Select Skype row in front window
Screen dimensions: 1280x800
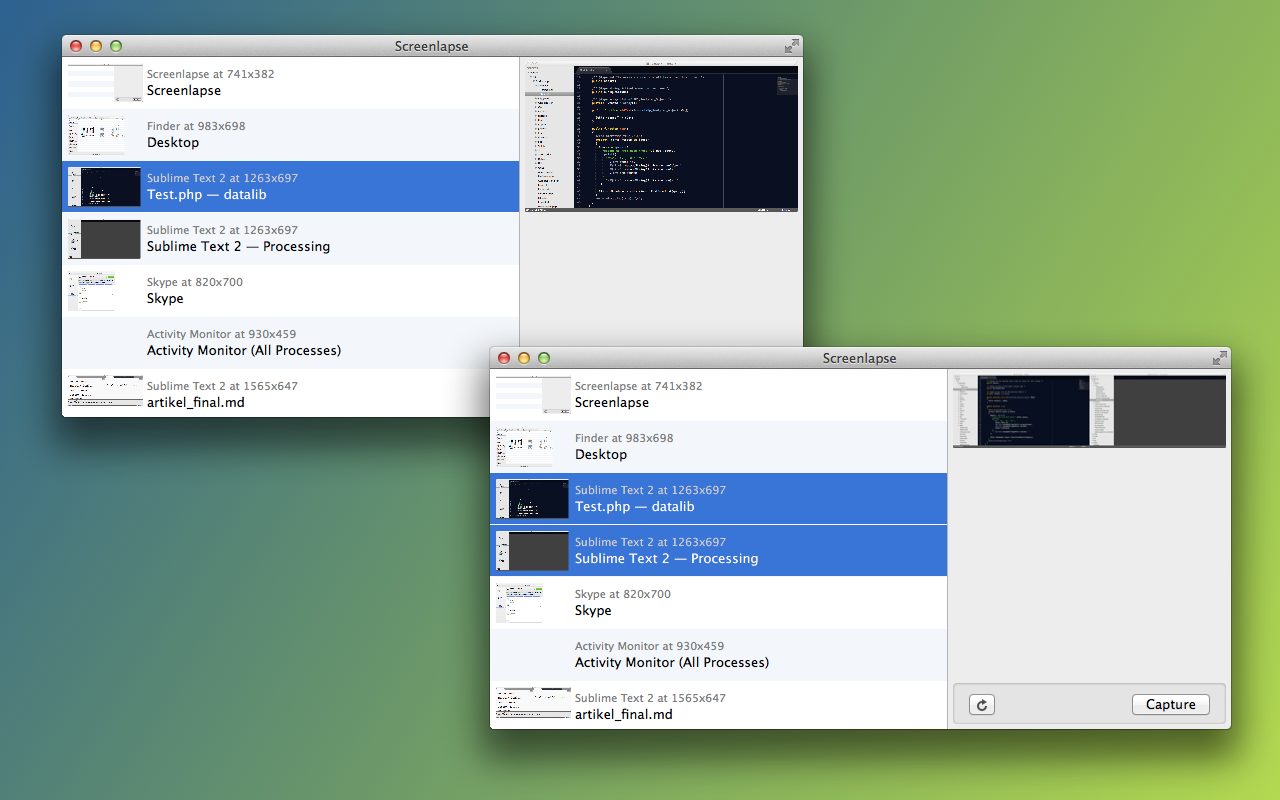718,603
